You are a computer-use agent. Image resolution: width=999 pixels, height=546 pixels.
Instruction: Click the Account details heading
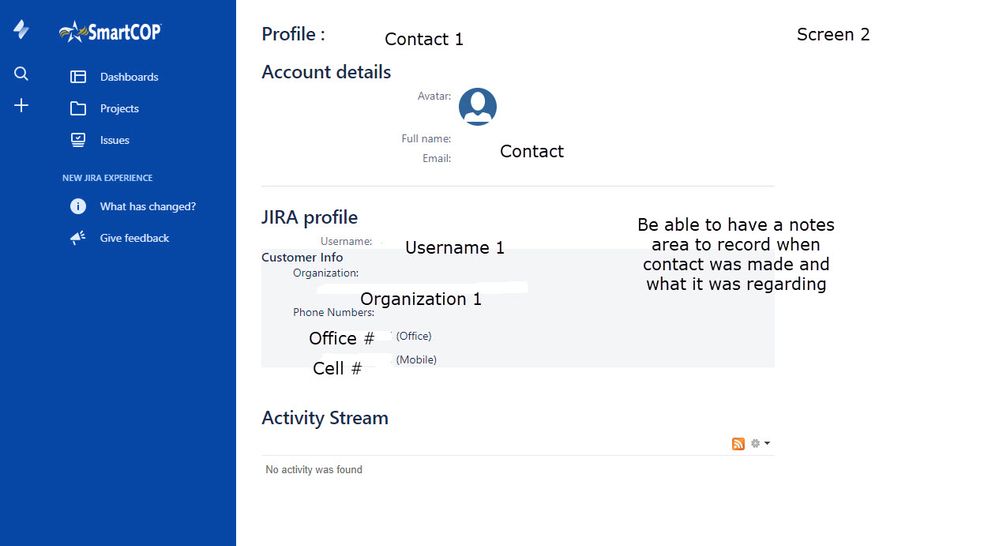[x=326, y=72]
